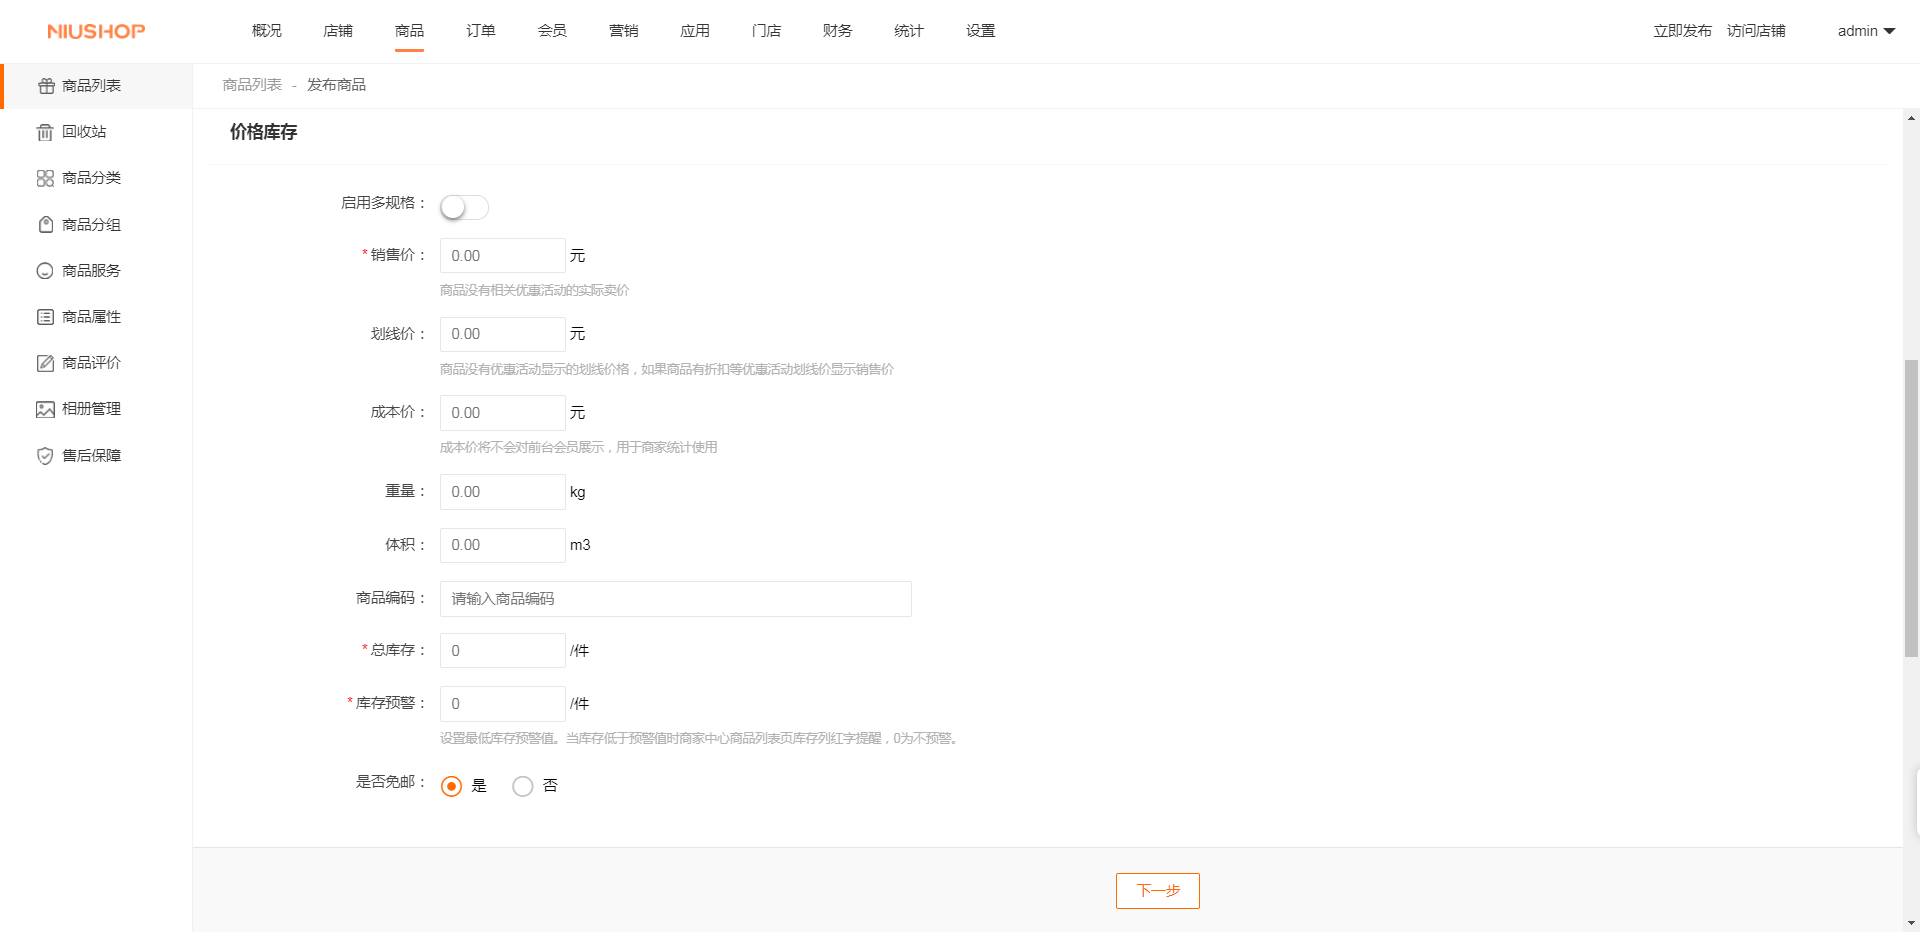Click the 商品分组 bag icon

pyautogui.click(x=45, y=225)
